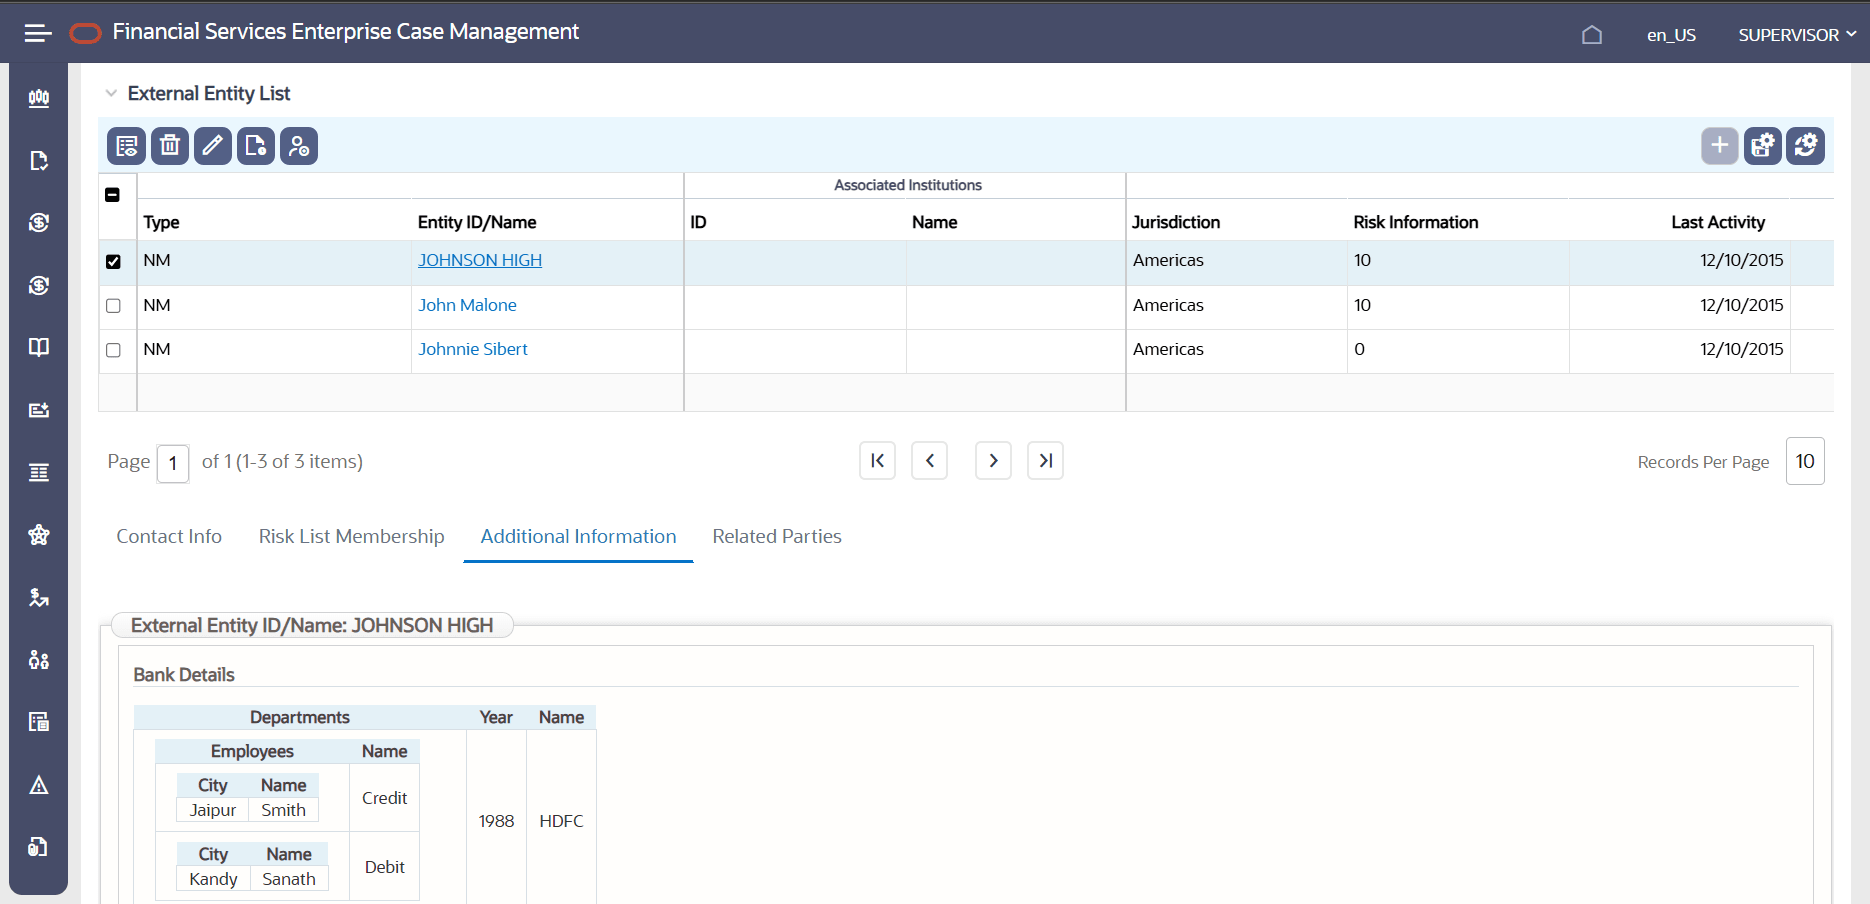Go to the first page of results
This screenshot has width=1870, height=904.
pos(877,461)
